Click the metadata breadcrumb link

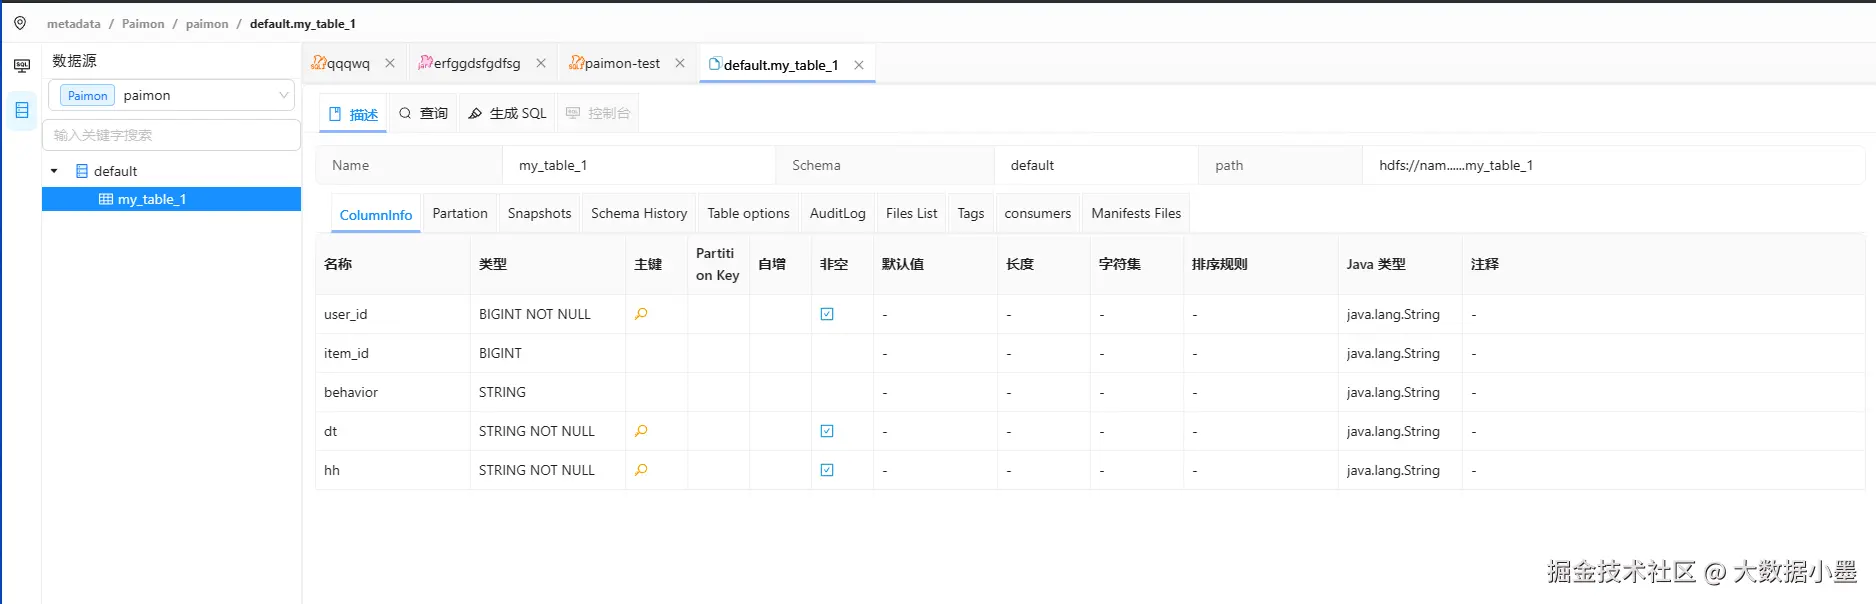(x=74, y=23)
